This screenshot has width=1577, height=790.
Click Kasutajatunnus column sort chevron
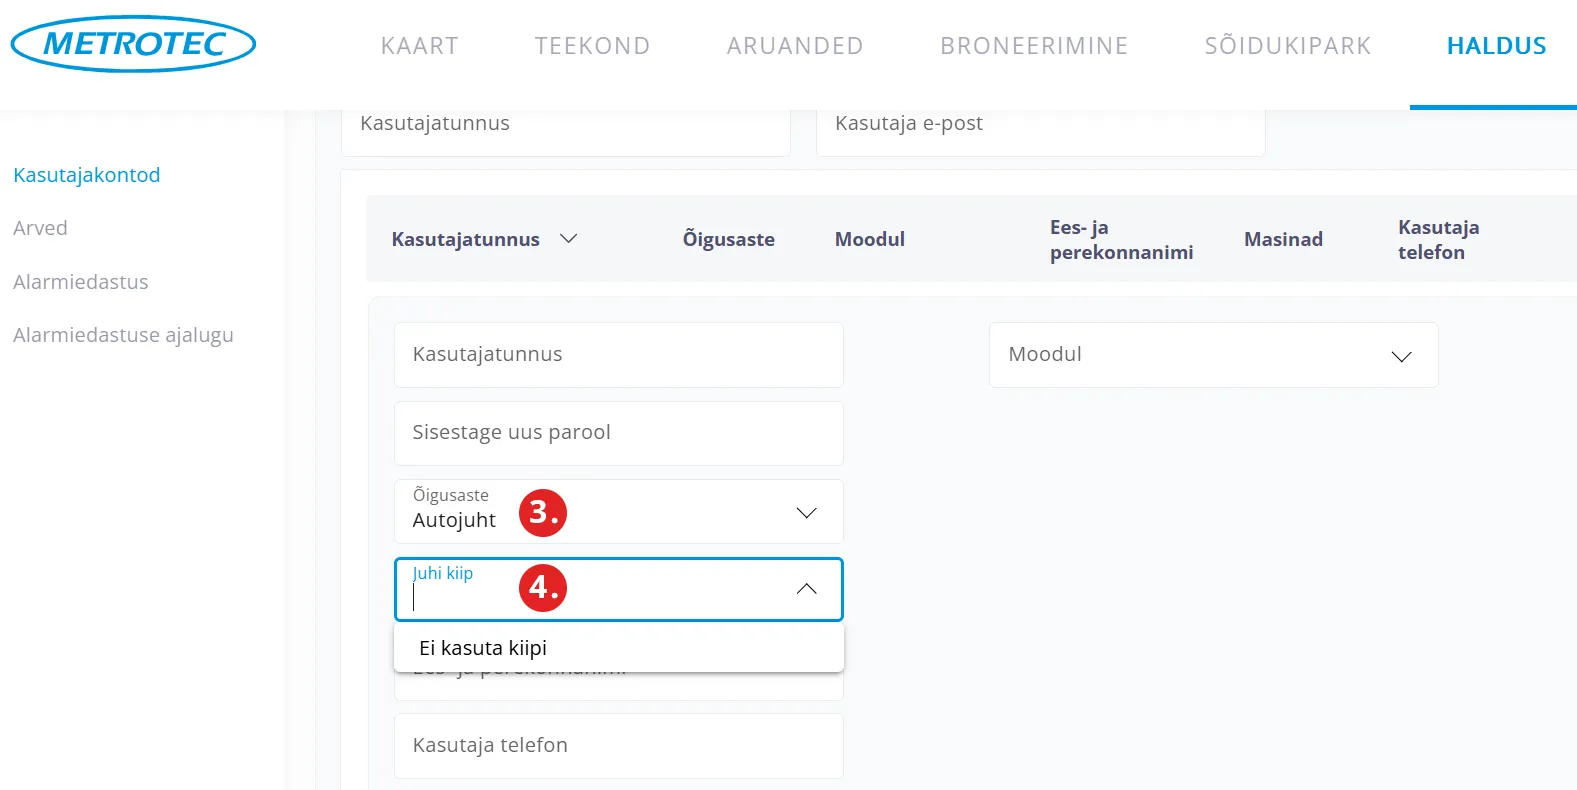coord(568,239)
